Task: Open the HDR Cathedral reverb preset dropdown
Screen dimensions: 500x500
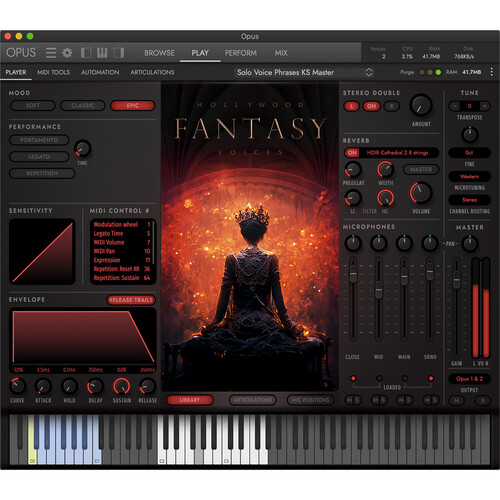Action: (397, 153)
